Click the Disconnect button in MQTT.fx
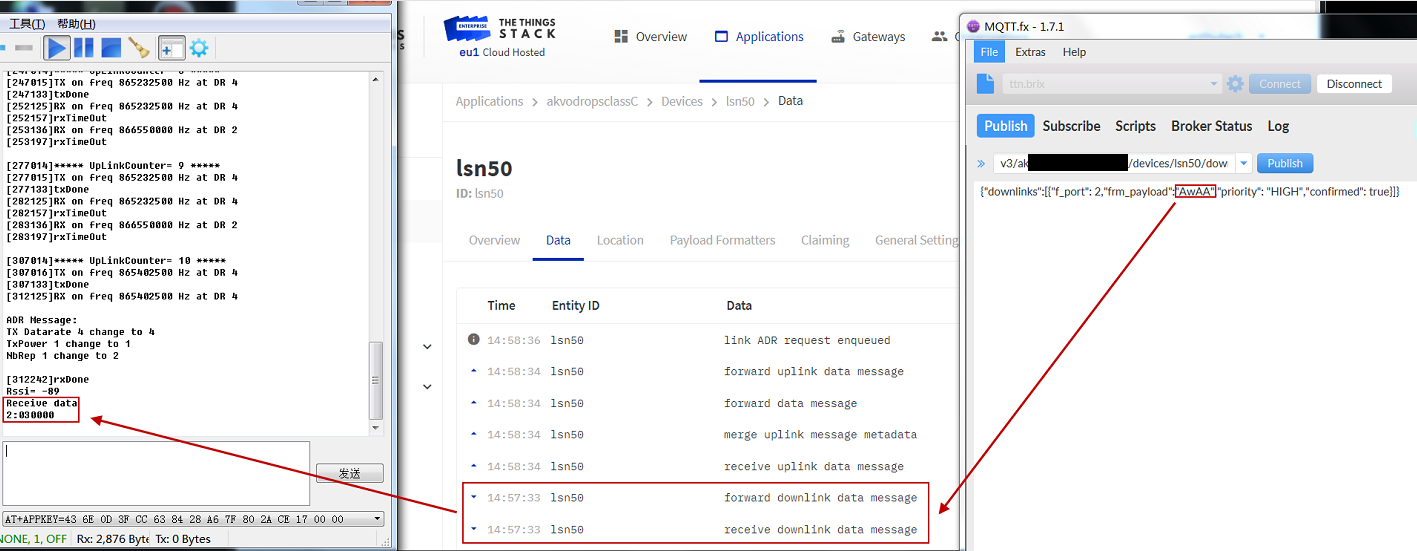The image size is (1417, 551). (1354, 84)
